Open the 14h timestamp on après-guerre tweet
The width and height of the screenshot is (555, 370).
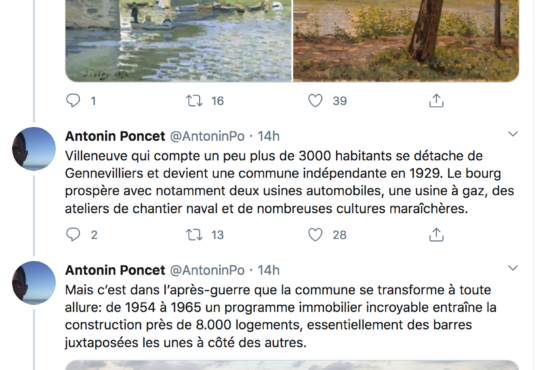[x=268, y=270]
